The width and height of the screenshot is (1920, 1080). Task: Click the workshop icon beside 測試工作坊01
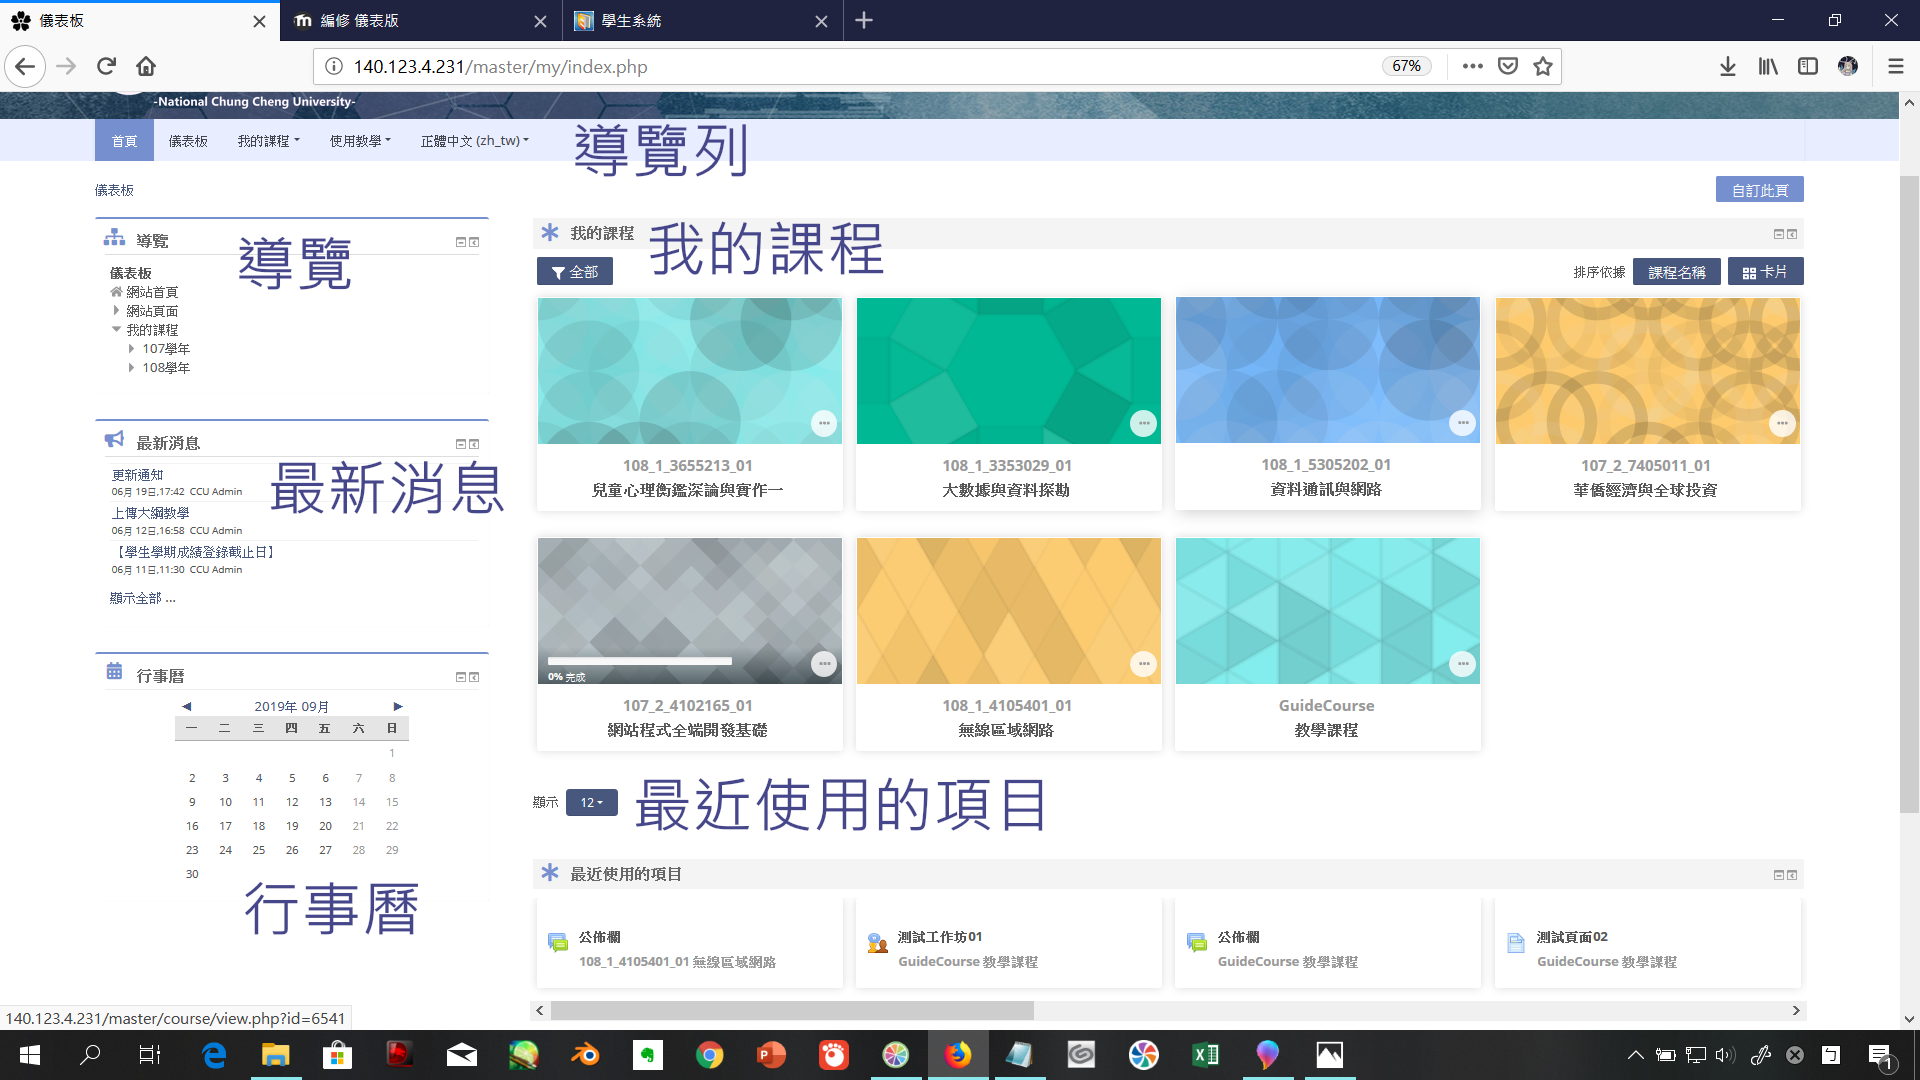pos(877,942)
